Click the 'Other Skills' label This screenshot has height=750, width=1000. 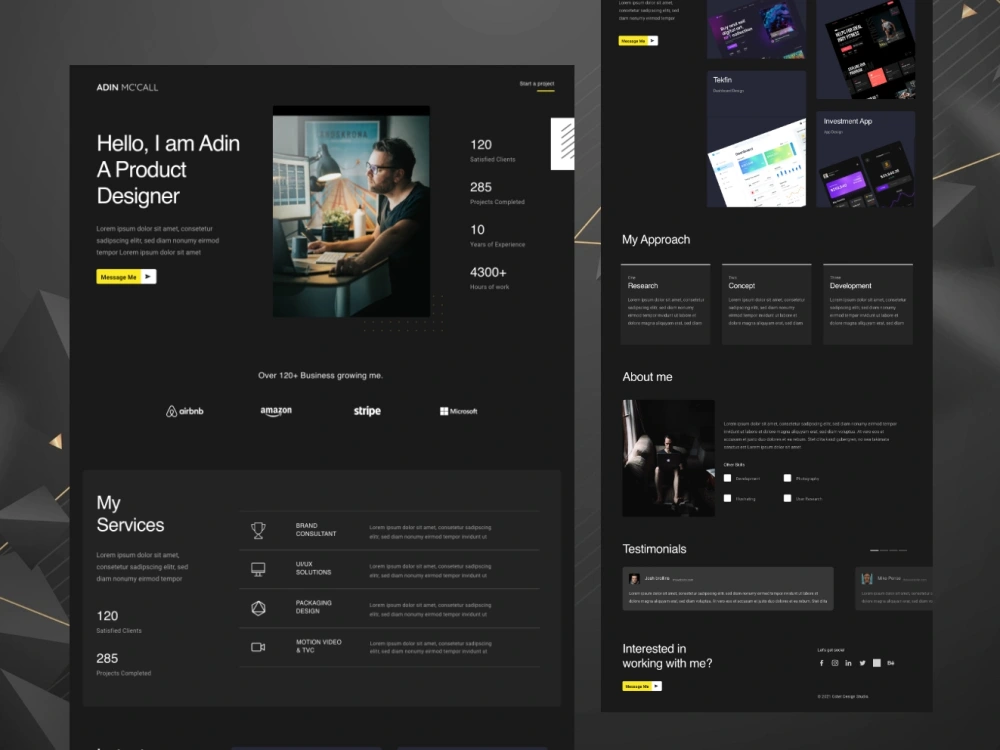point(734,464)
